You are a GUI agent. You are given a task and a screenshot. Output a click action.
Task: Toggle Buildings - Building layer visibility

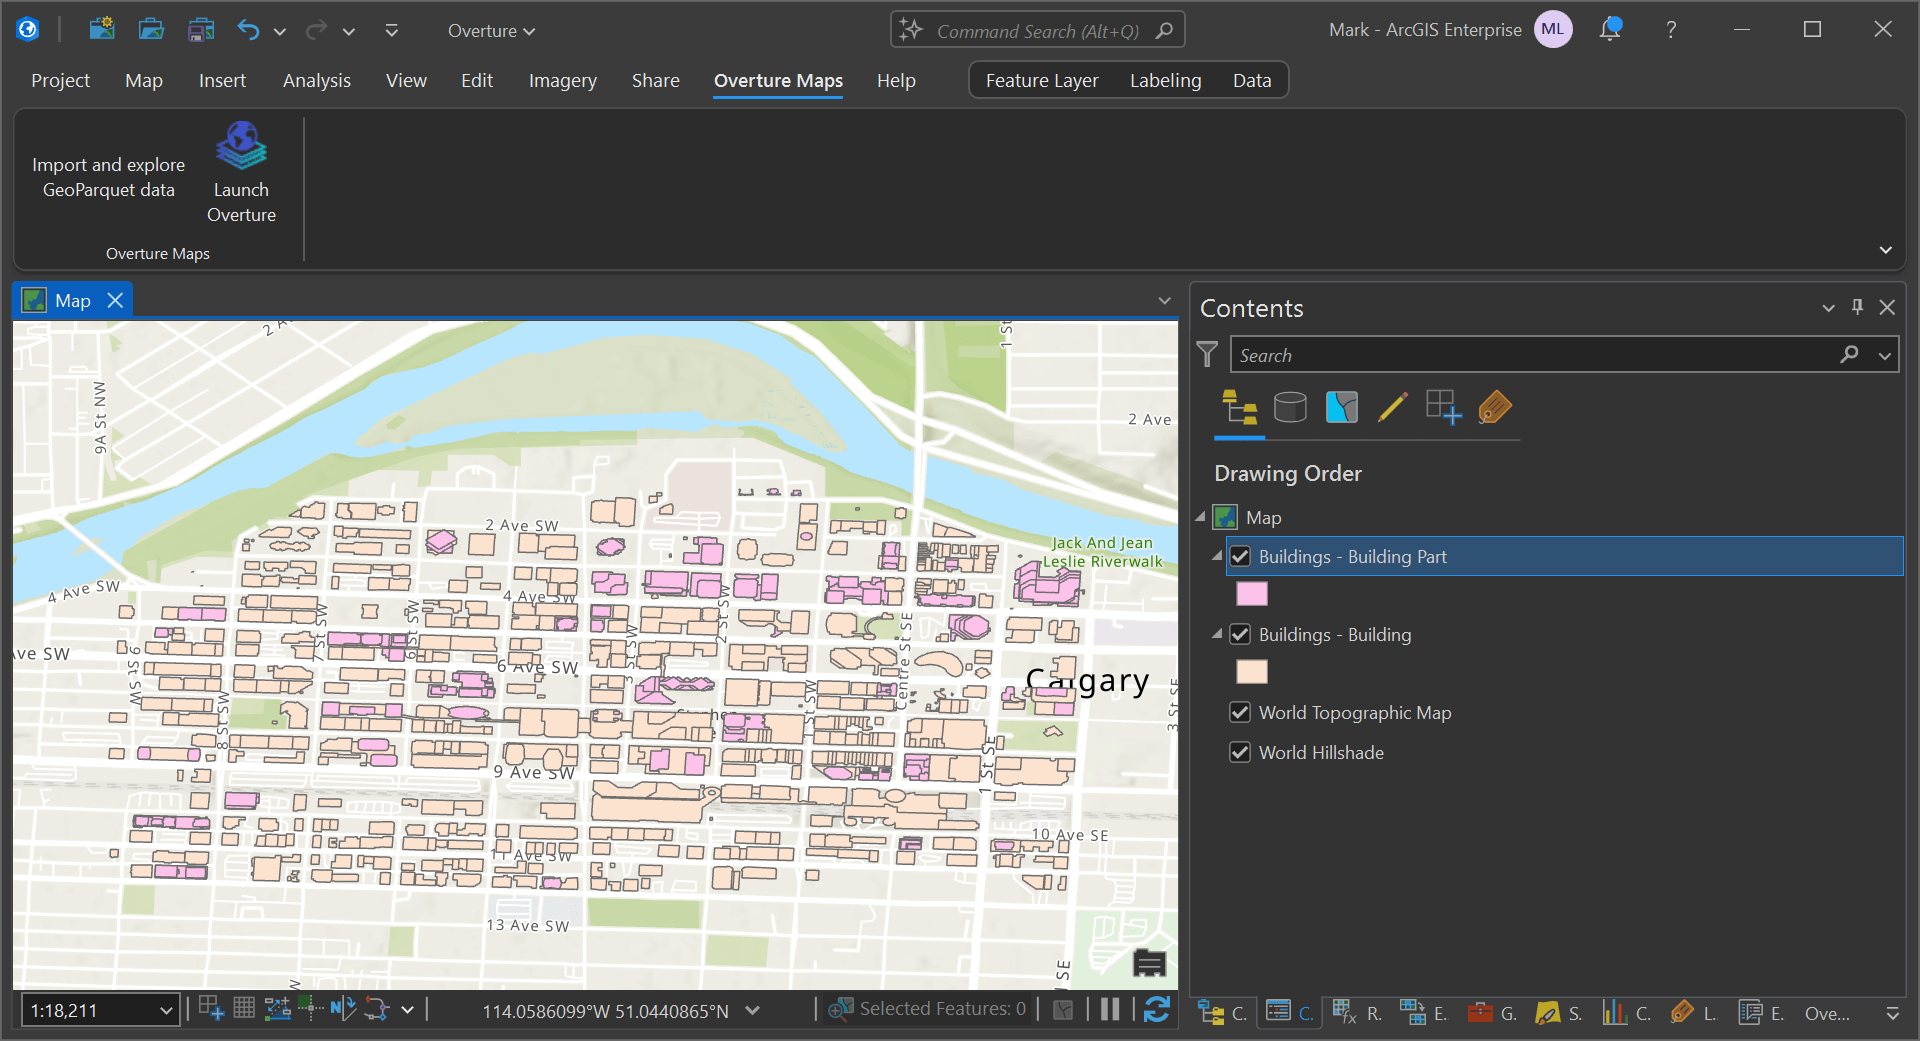click(x=1240, y=634)
